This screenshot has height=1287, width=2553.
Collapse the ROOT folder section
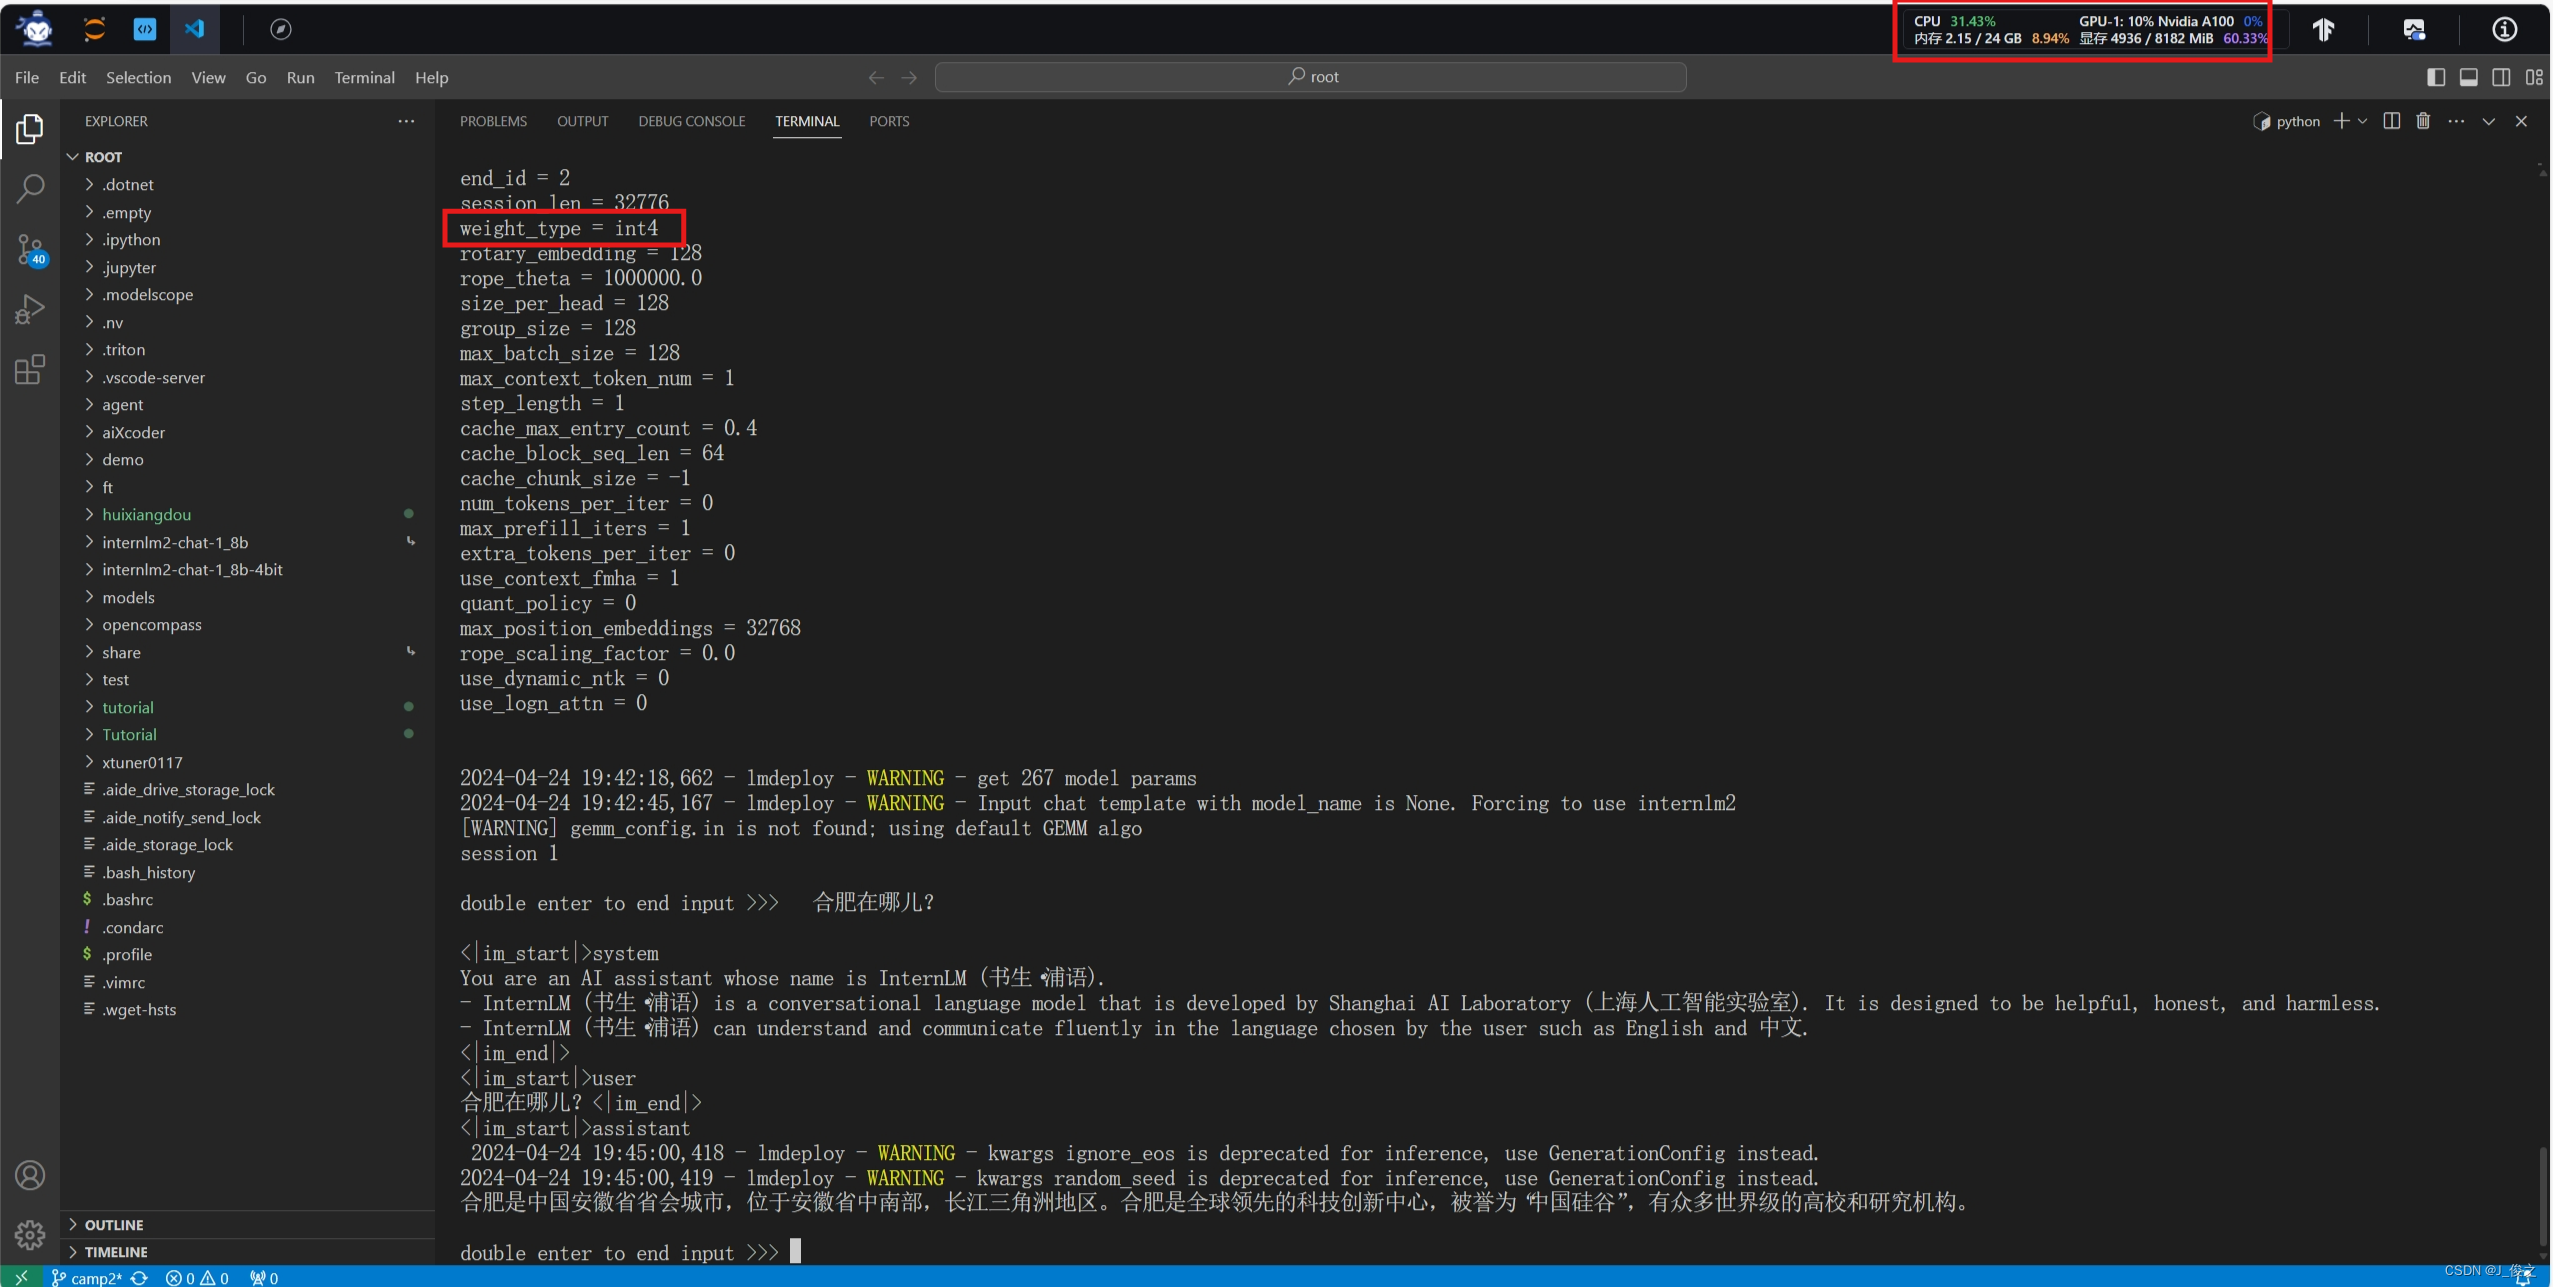(x=245, y=157)
